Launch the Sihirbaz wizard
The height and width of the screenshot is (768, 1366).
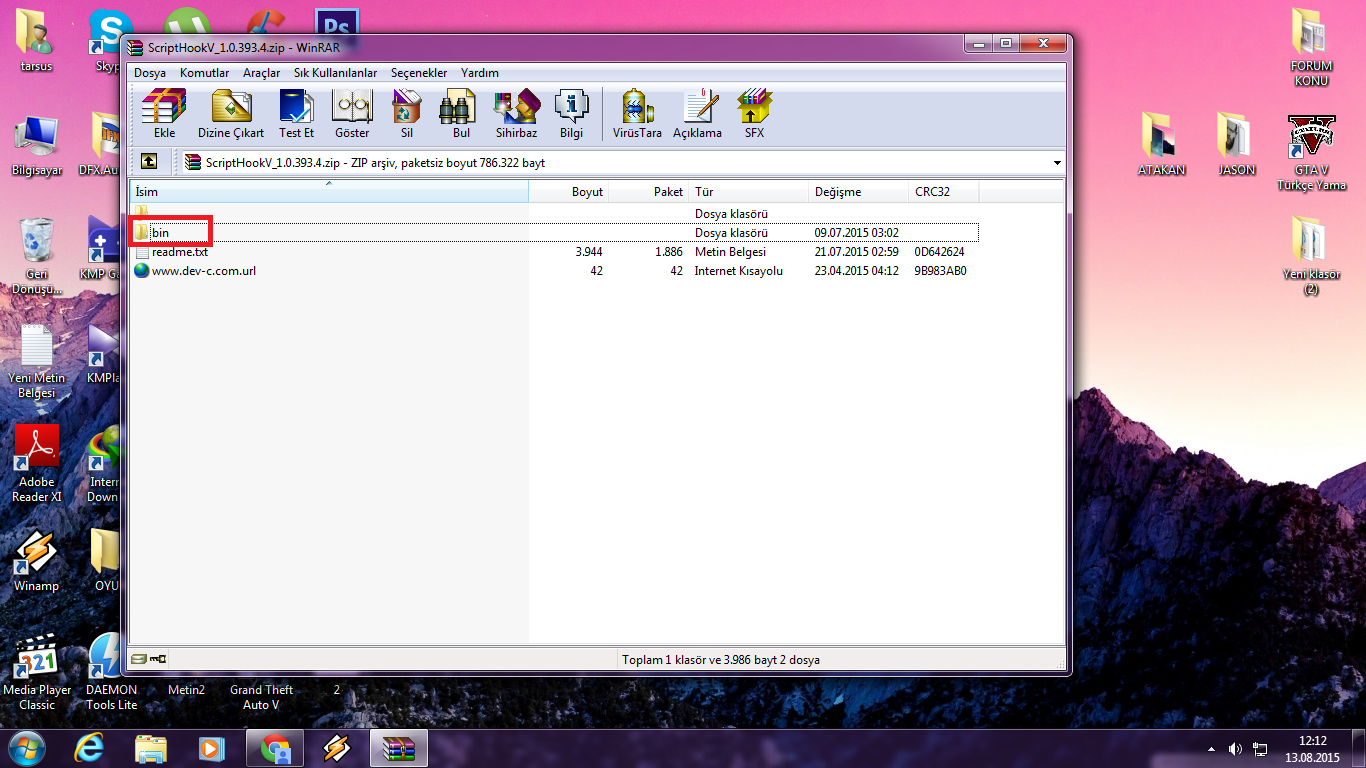(516, 114)
